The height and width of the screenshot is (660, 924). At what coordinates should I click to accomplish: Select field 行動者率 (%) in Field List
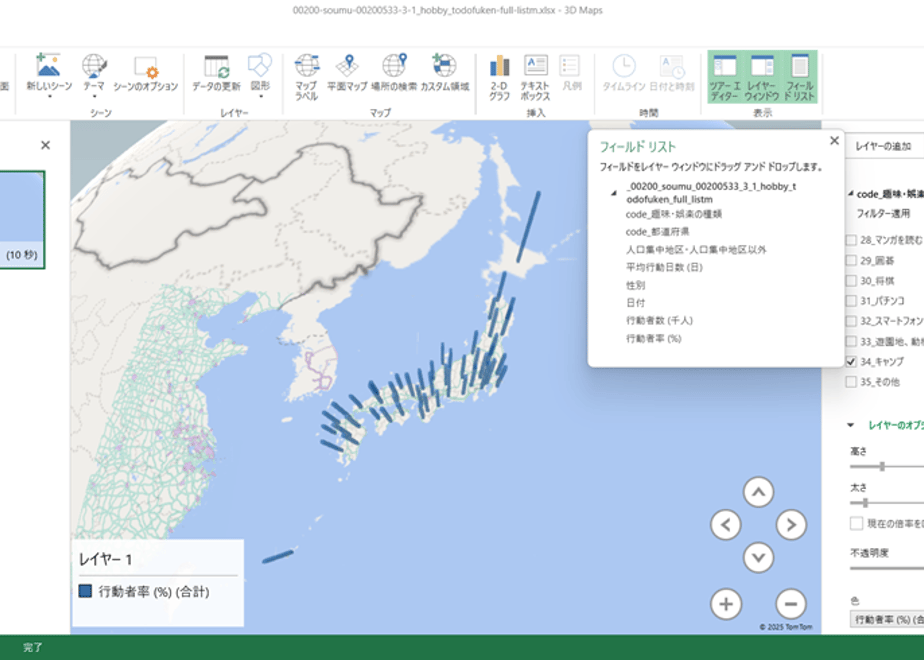click(654, 338)
